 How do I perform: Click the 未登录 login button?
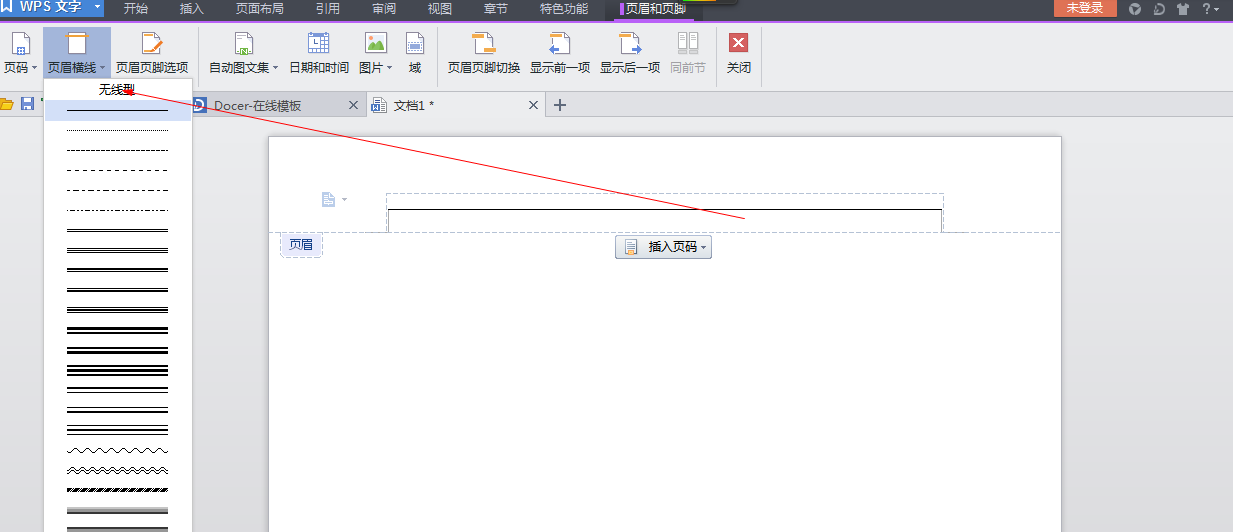[1085, 8]
